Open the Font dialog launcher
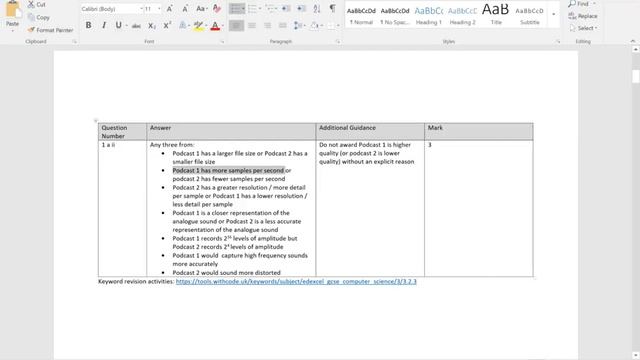The width and height of the screenshot is (640, 360). point(222,42)
